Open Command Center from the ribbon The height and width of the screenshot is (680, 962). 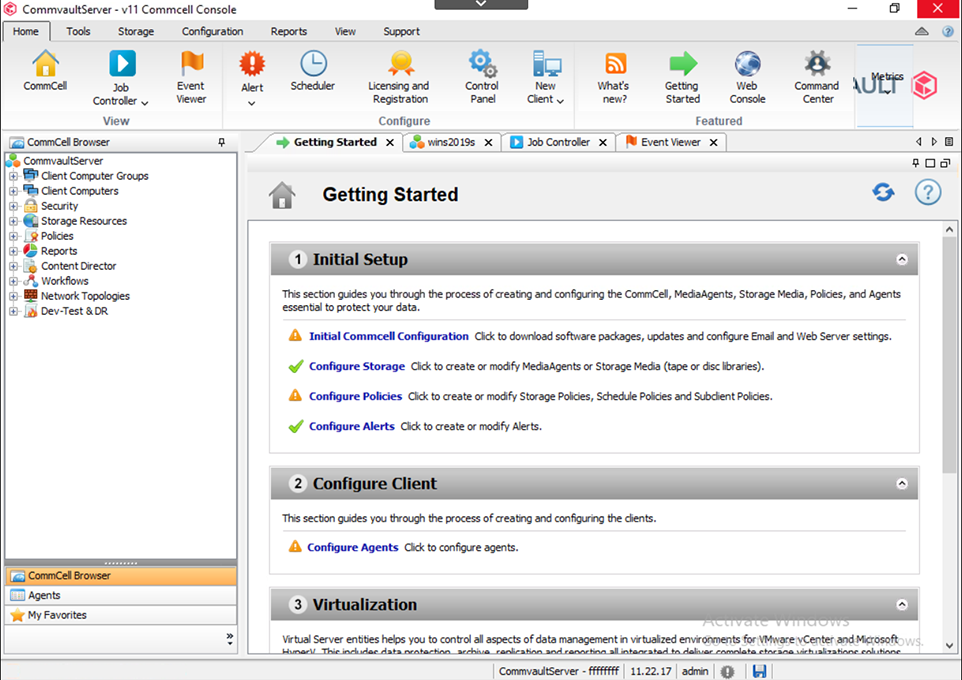[817, 77]
